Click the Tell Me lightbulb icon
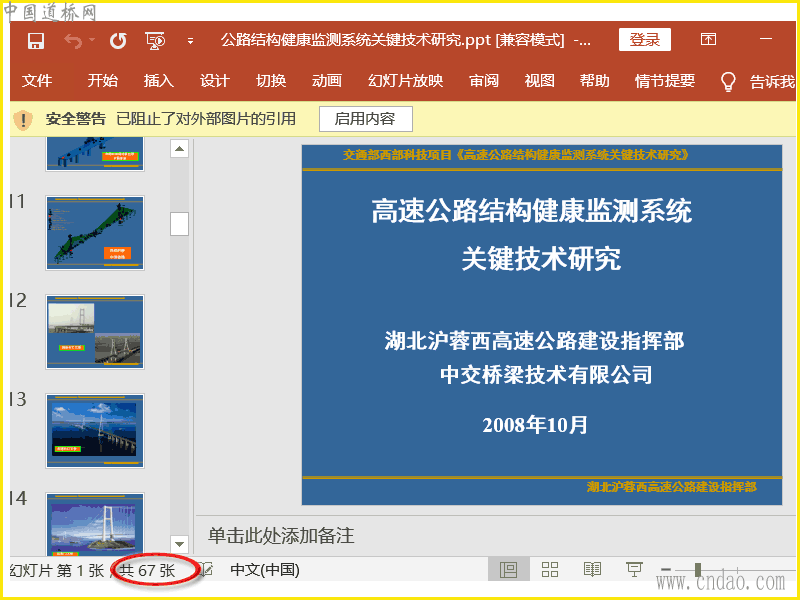 (728, 82)
